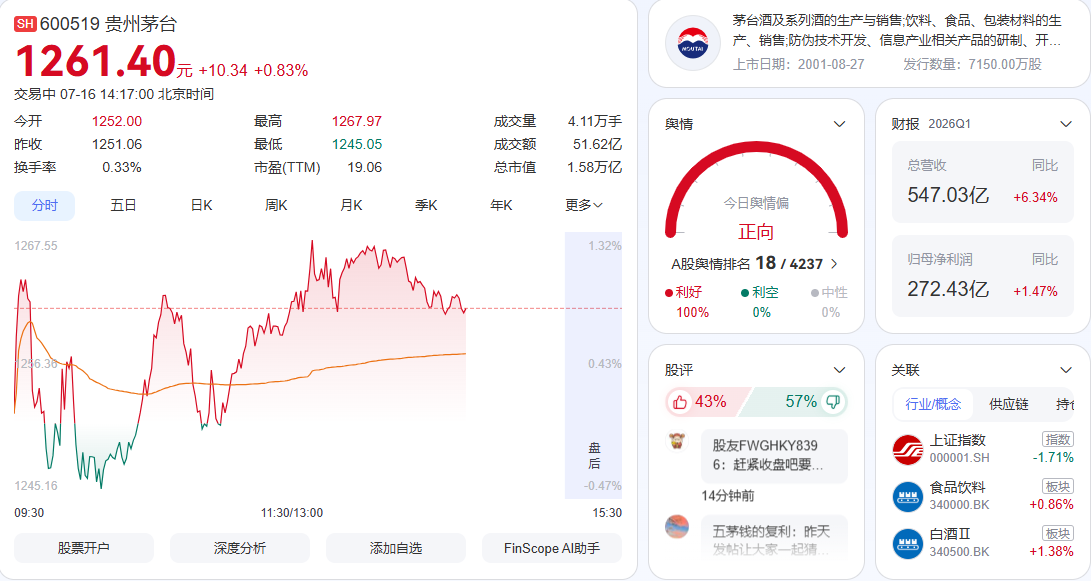Click 换手率 value 0.33%
The width and height of the screenshot is (1091, 581).
pyautogui.click(x=122, y=167)
